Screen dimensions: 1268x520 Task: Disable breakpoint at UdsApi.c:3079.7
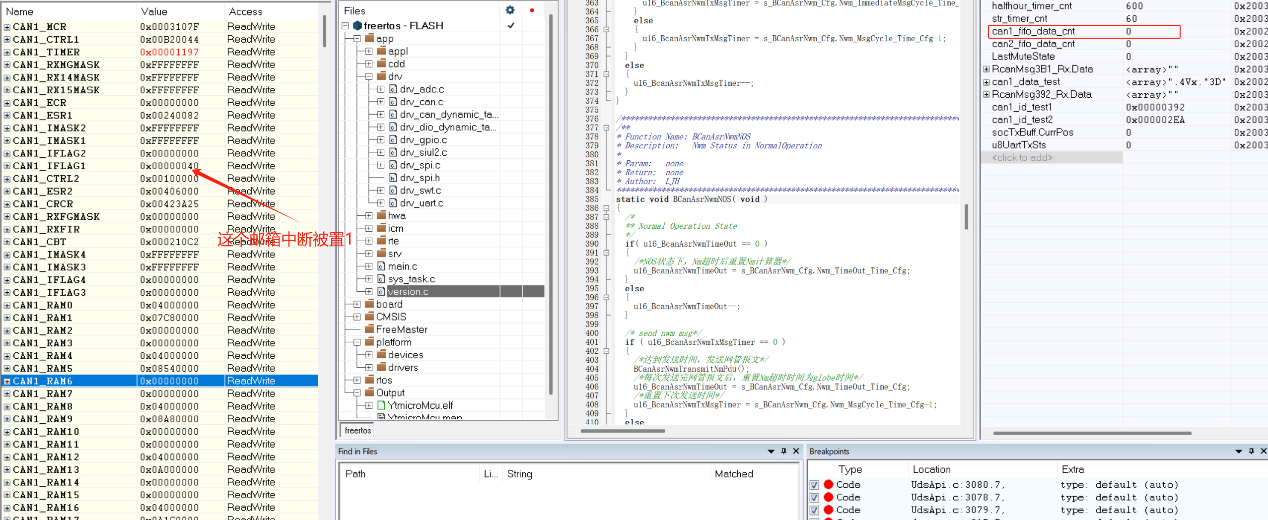click(814, 510)
